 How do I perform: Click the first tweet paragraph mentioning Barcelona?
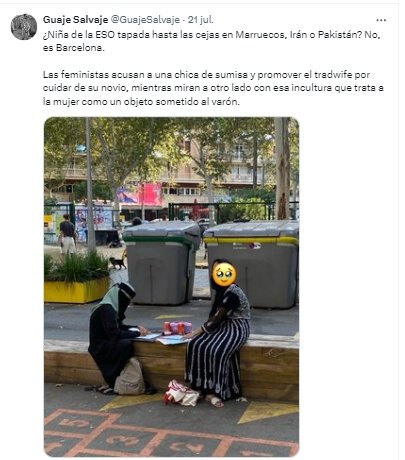[x=212, y=41]
